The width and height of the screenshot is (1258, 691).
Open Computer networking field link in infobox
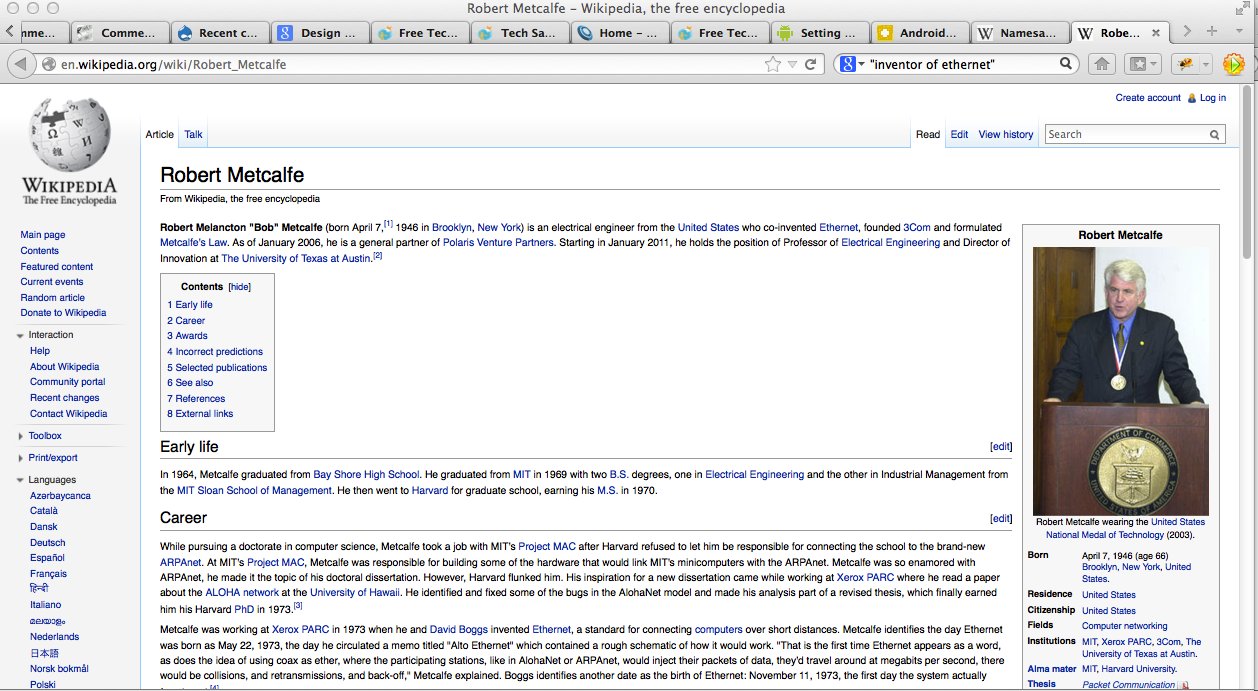[1124, 626]
